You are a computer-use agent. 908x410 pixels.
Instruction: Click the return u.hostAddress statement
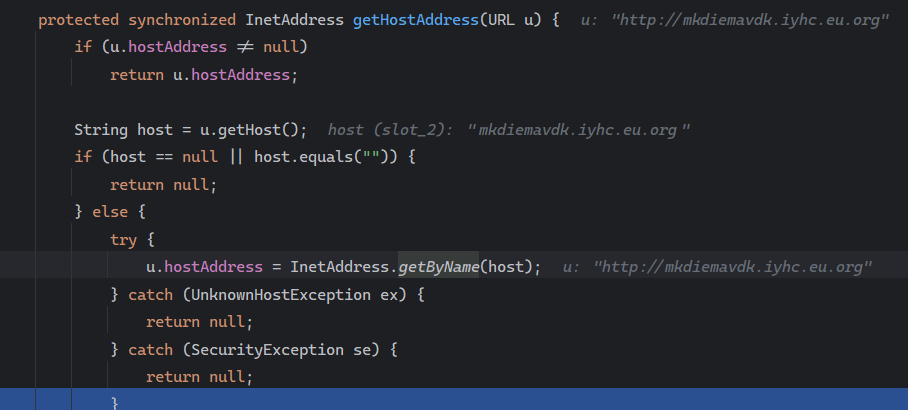(x=204, y=75)
